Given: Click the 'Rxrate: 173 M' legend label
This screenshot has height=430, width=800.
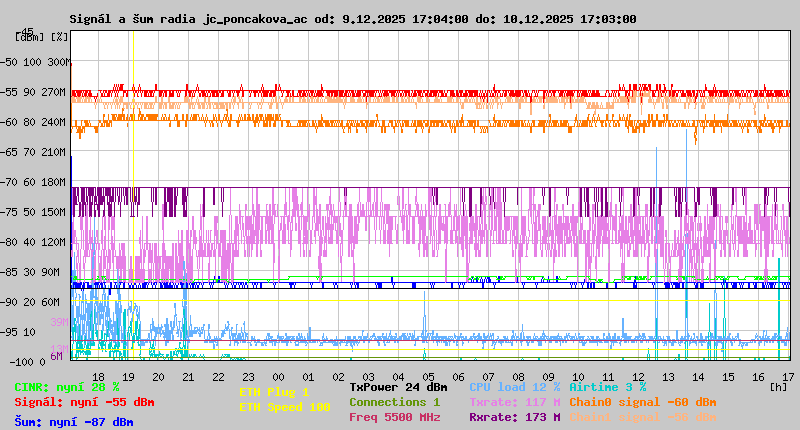Looking at the screenshot, I should (515, 417).
